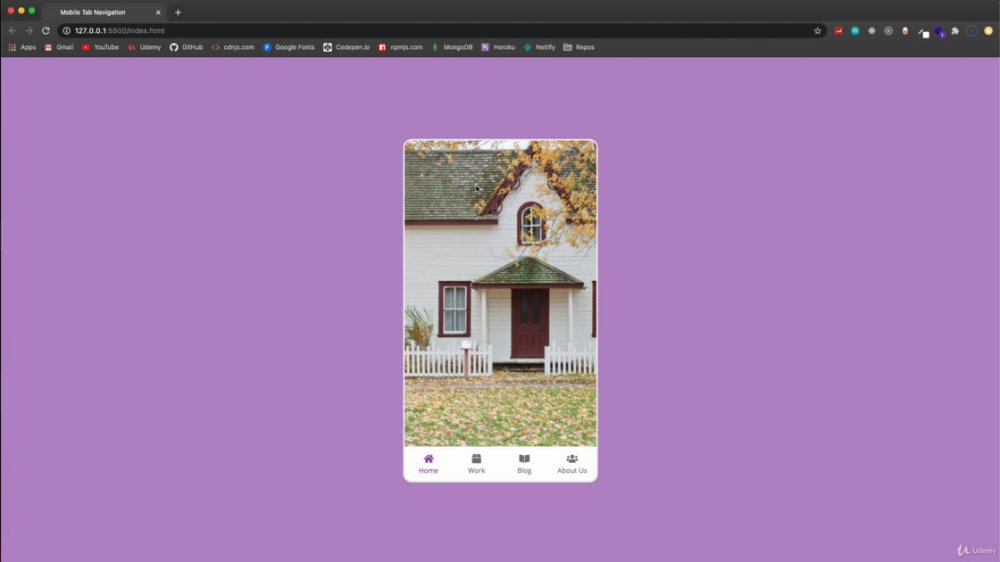Screen dimensions: 1000x562
Task: Open the YouTube bookmark
Action: coord(100,47)
